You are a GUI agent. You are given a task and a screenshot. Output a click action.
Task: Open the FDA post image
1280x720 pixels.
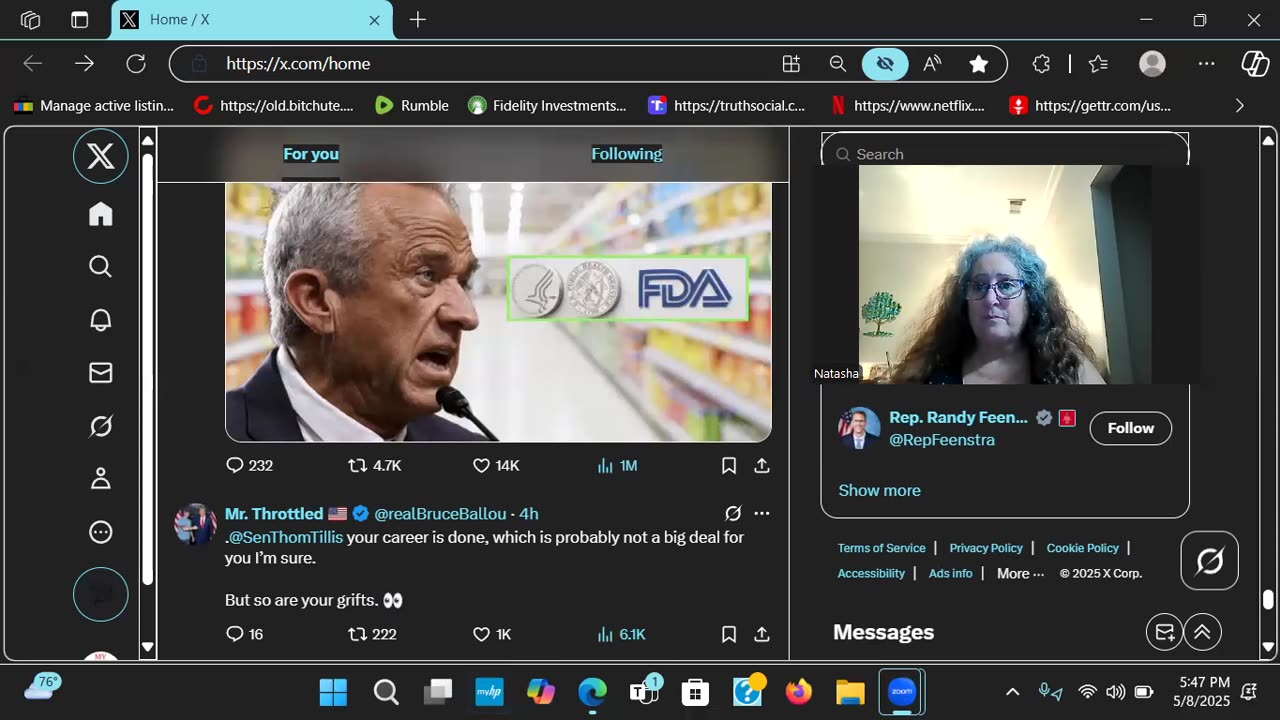coord(498,312)
